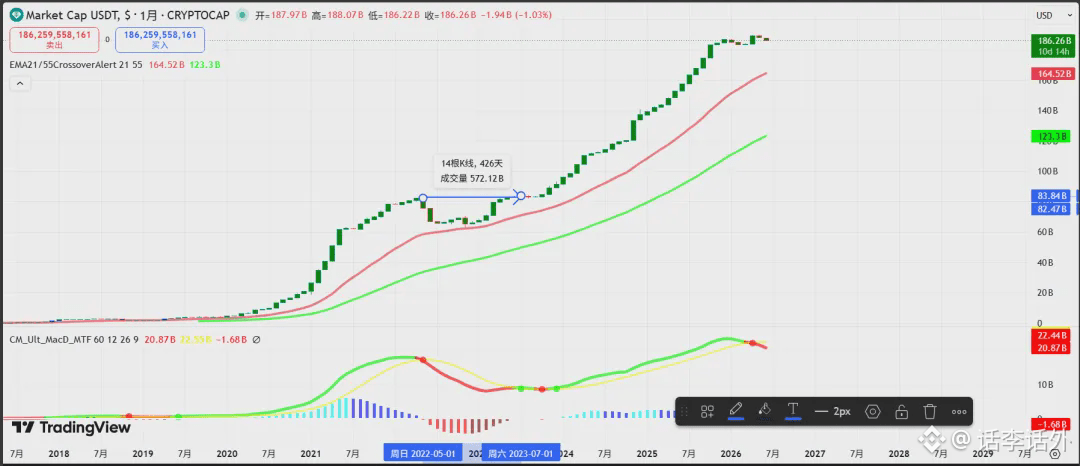Viewport: 1080px width, 466px height.
Task: Open more options ellipsis in drawing toolbar
Action: (x=959, y=412)
